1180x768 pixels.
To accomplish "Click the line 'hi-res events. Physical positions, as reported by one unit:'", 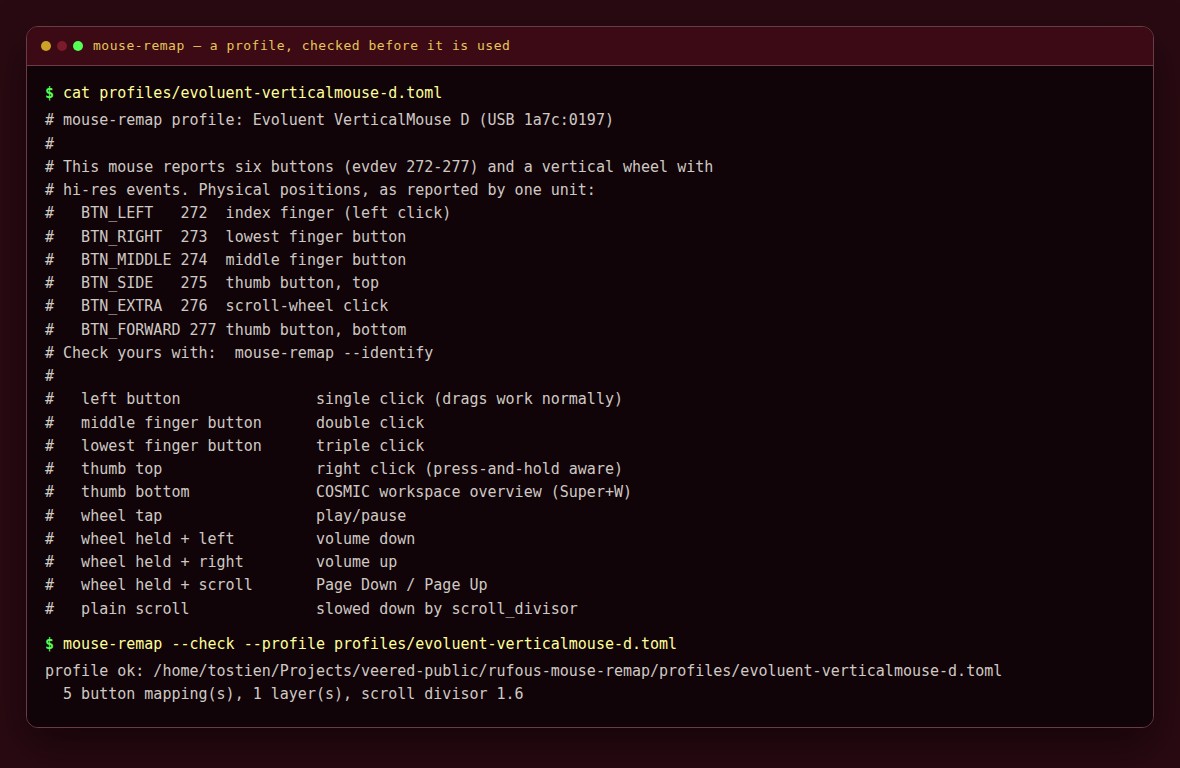I will tap(320, 190).
